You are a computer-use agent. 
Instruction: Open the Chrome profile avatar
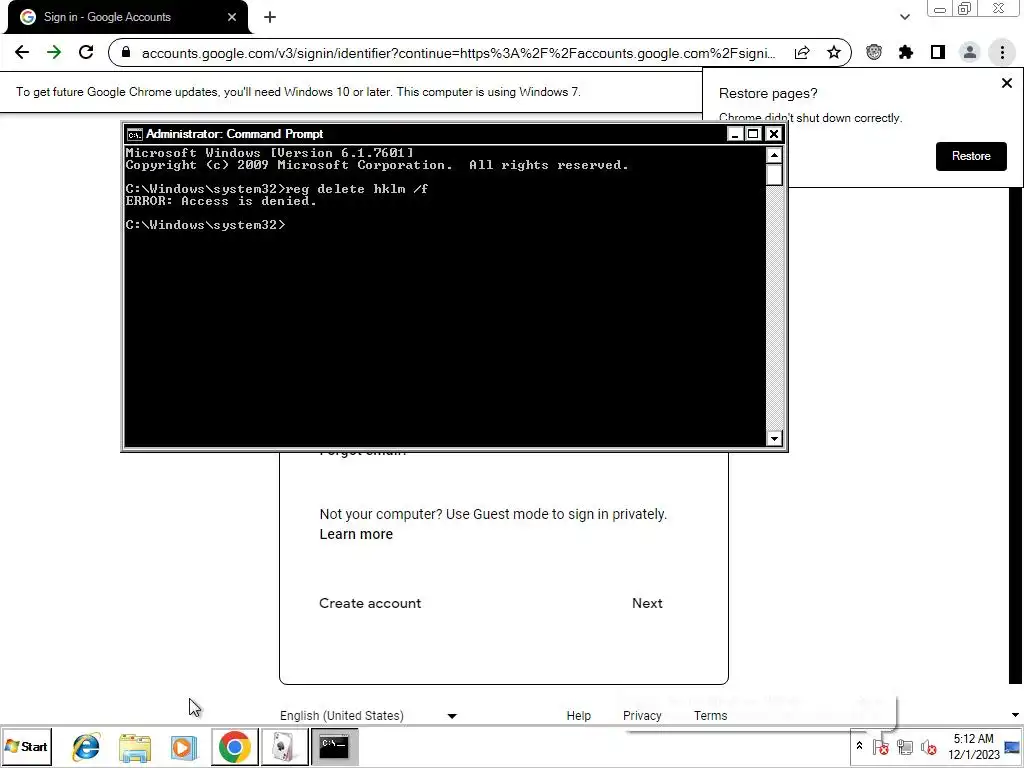(970, 52)
